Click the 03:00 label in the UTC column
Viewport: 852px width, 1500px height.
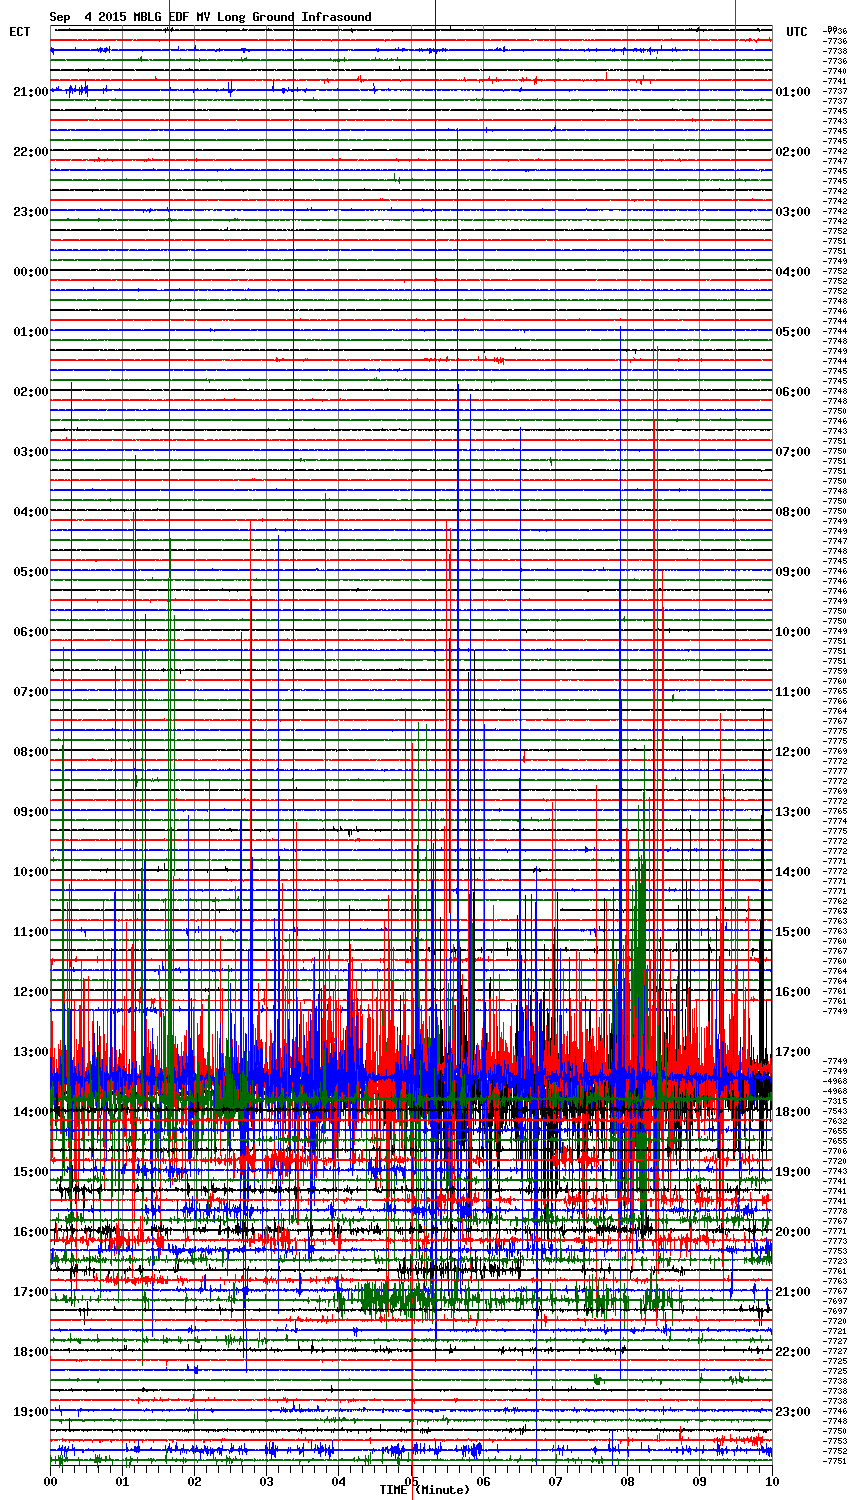(793, 212)
